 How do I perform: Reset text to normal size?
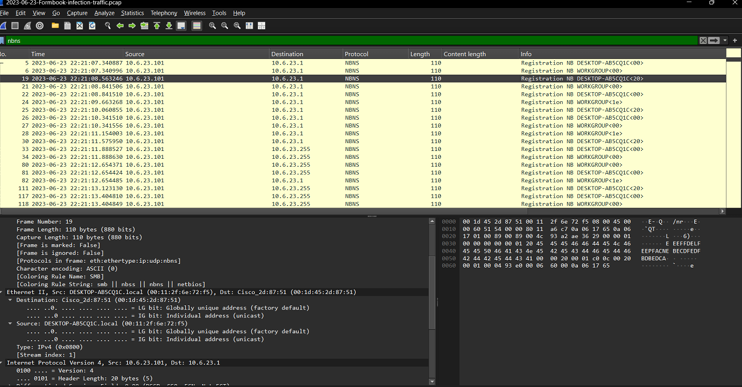pos(237,26)
